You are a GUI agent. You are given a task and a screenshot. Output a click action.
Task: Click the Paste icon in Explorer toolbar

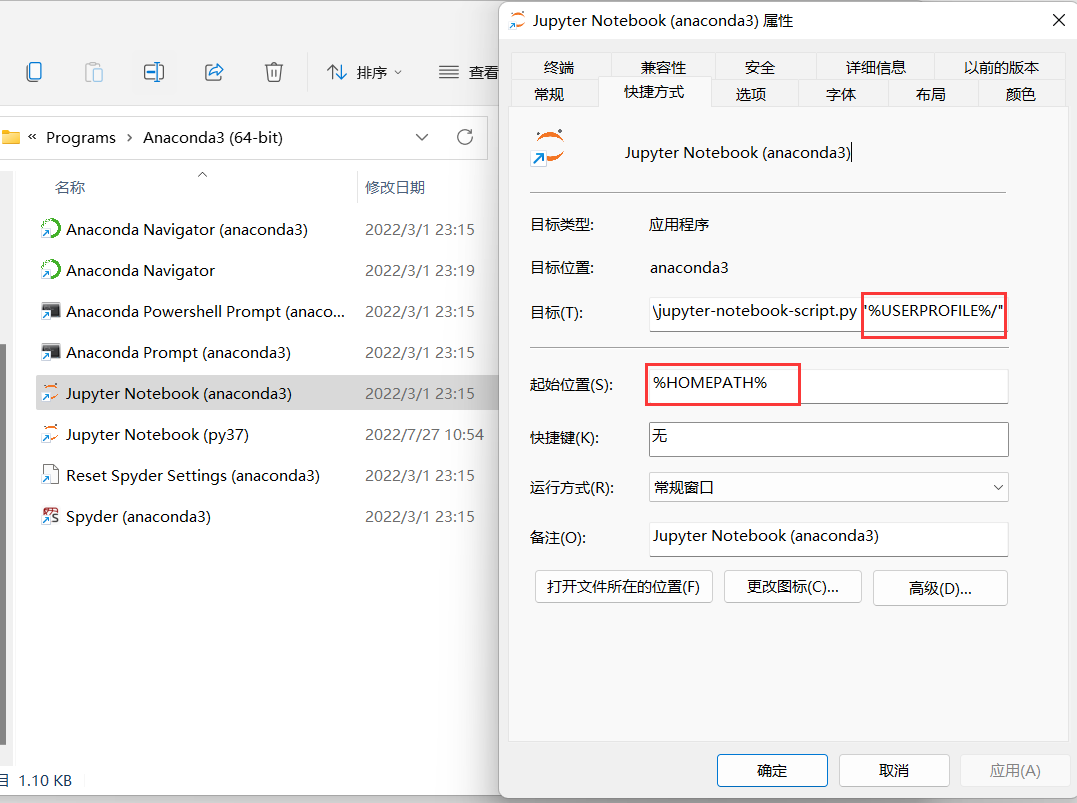click(x=93, y=71)
